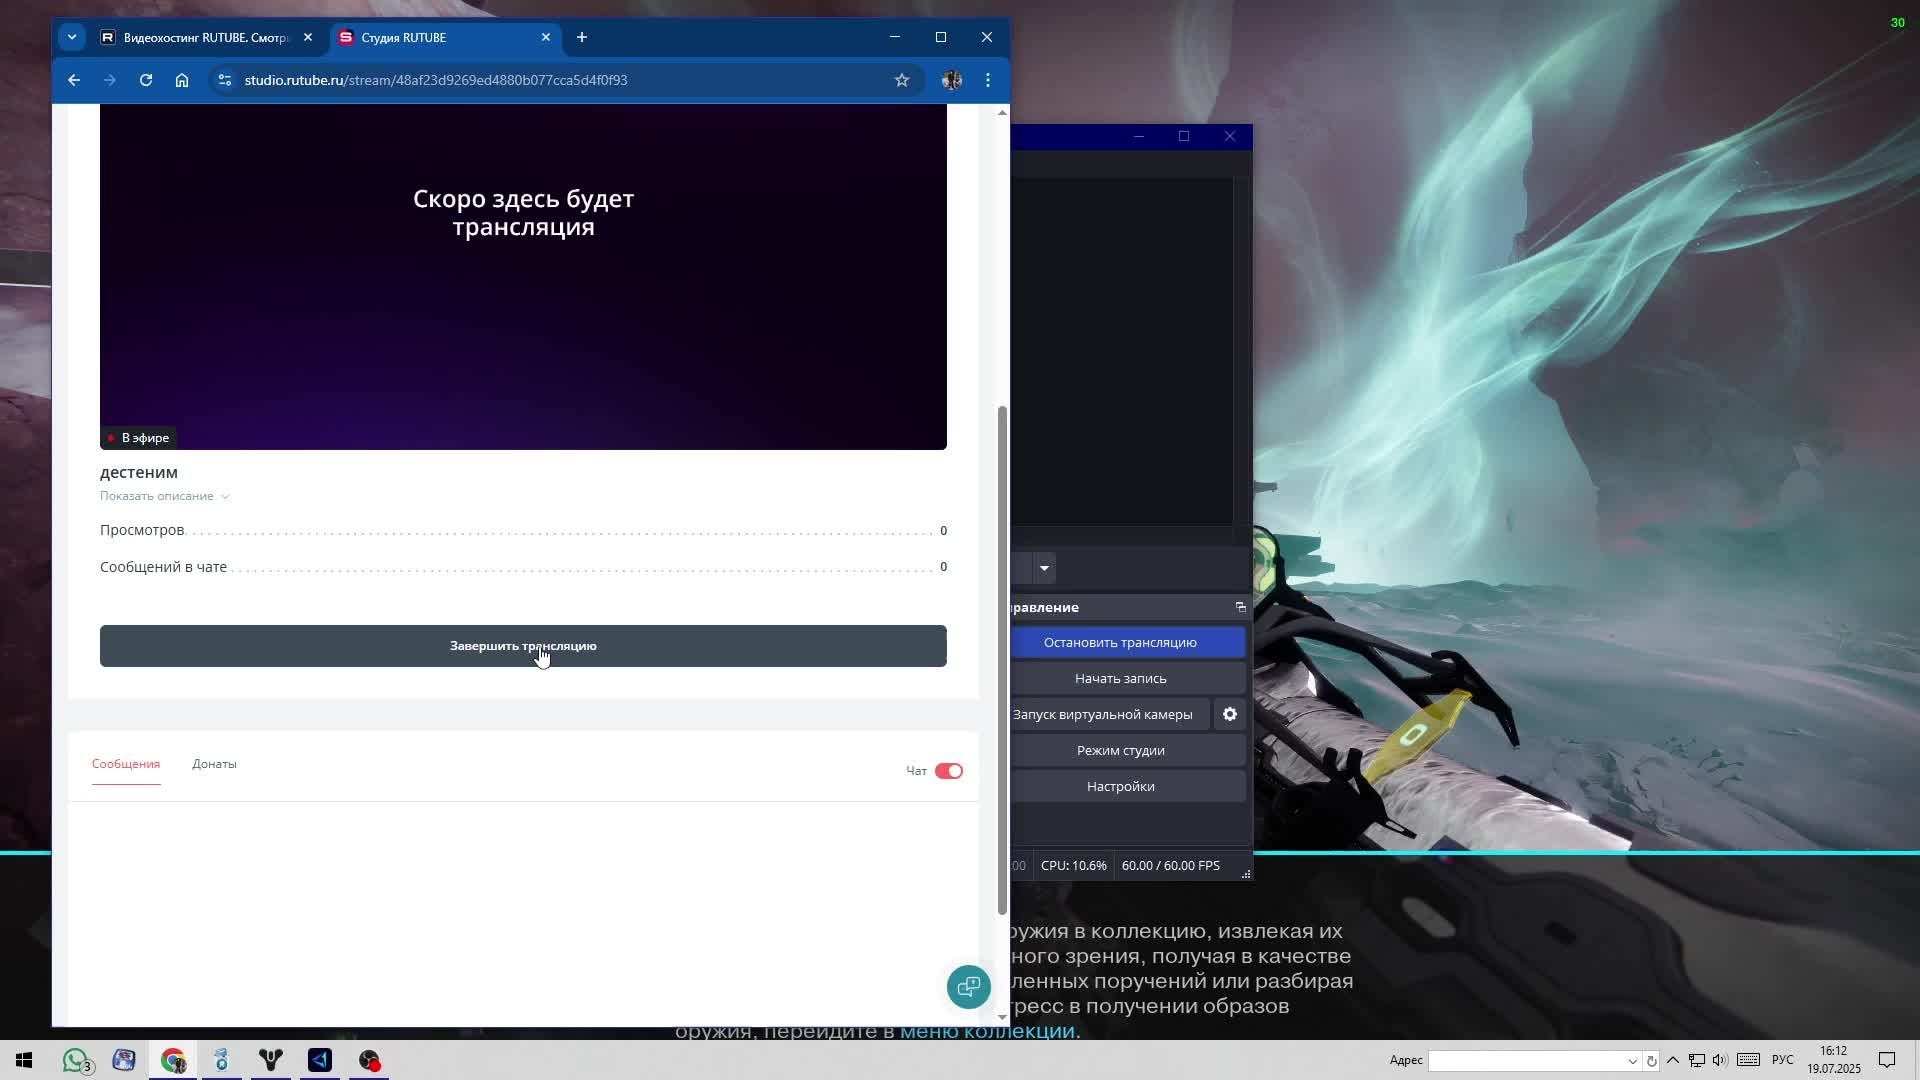Open the Chrome profile avatar
Screen dimensions: 1920x1080
pos(952,80)
